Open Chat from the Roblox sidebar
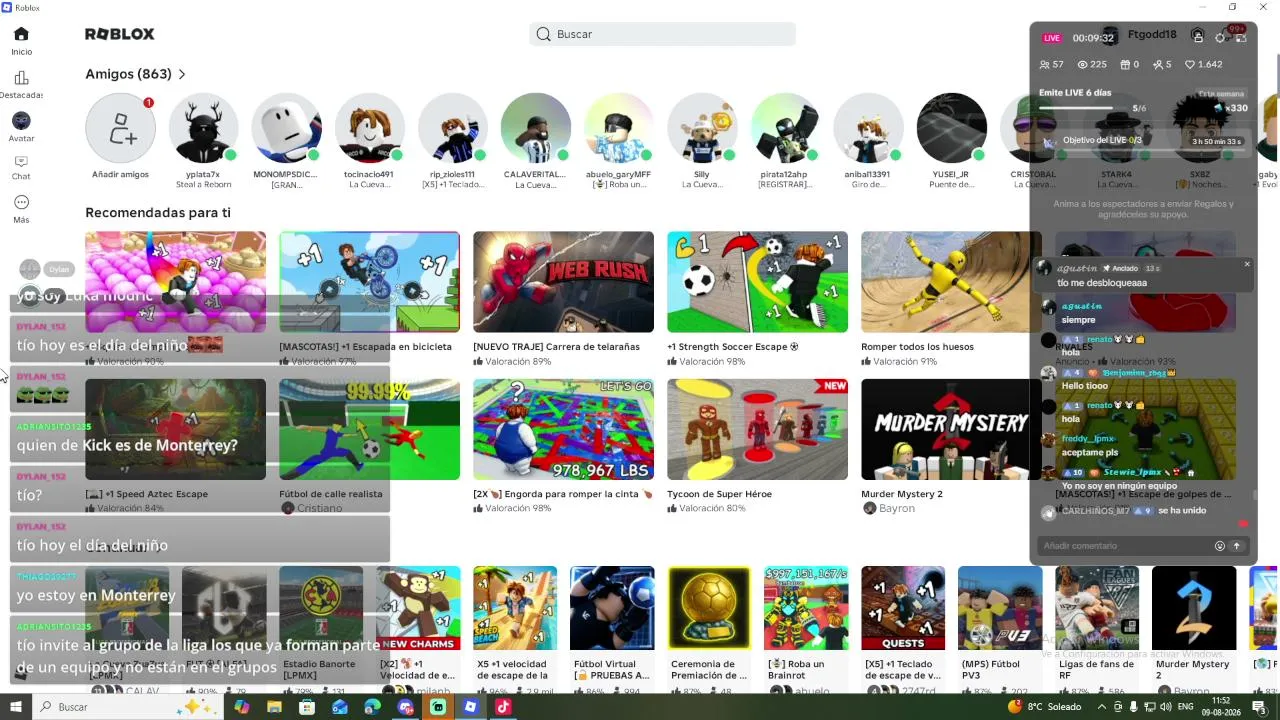This screenshot has width=1280, height=720. 21,168
